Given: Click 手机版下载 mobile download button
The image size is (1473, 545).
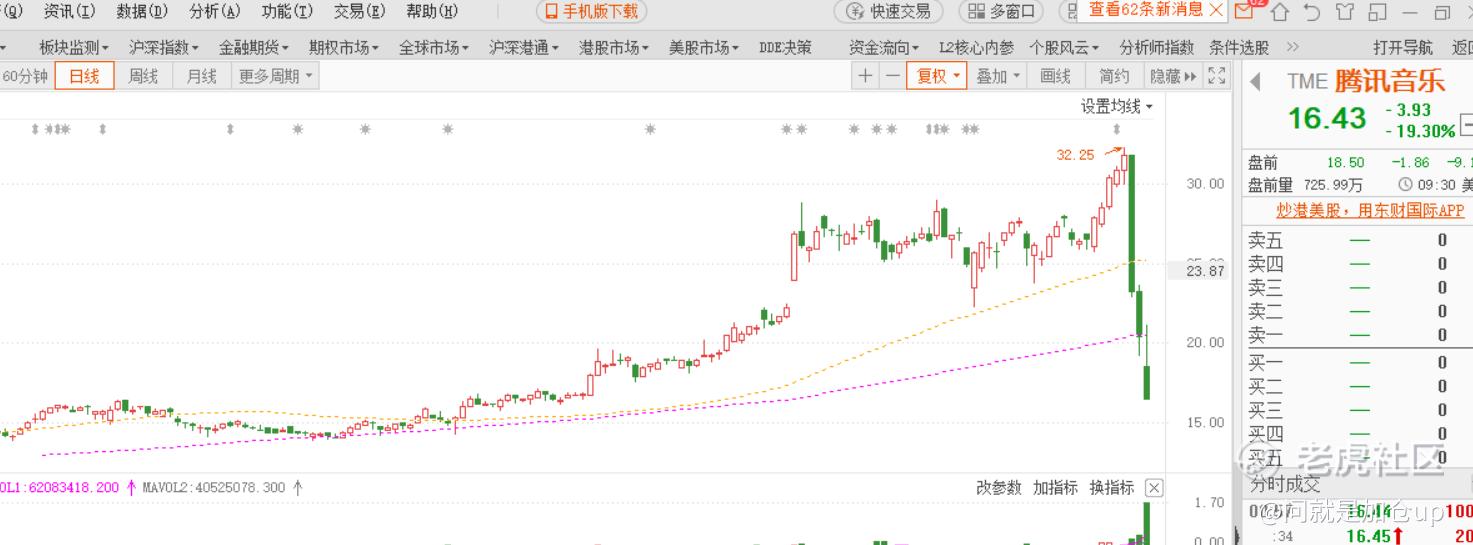Looking at the screenshot, I should point(592,11).
